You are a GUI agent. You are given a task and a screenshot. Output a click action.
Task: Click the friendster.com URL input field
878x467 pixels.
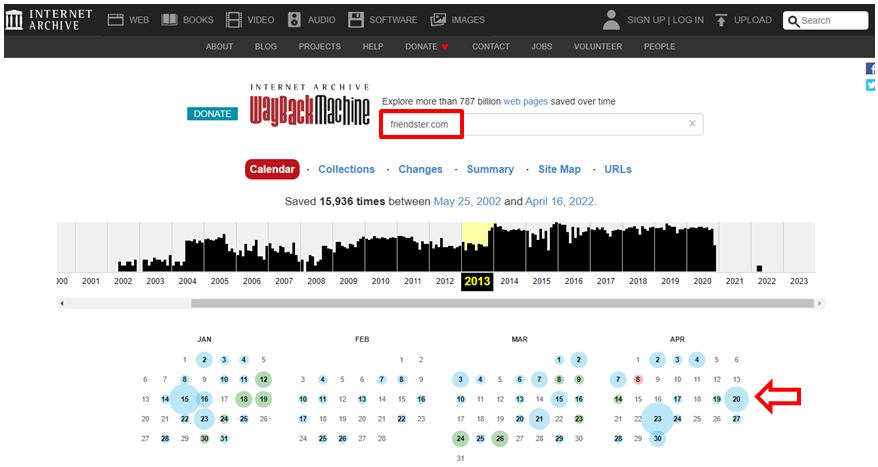541,124
